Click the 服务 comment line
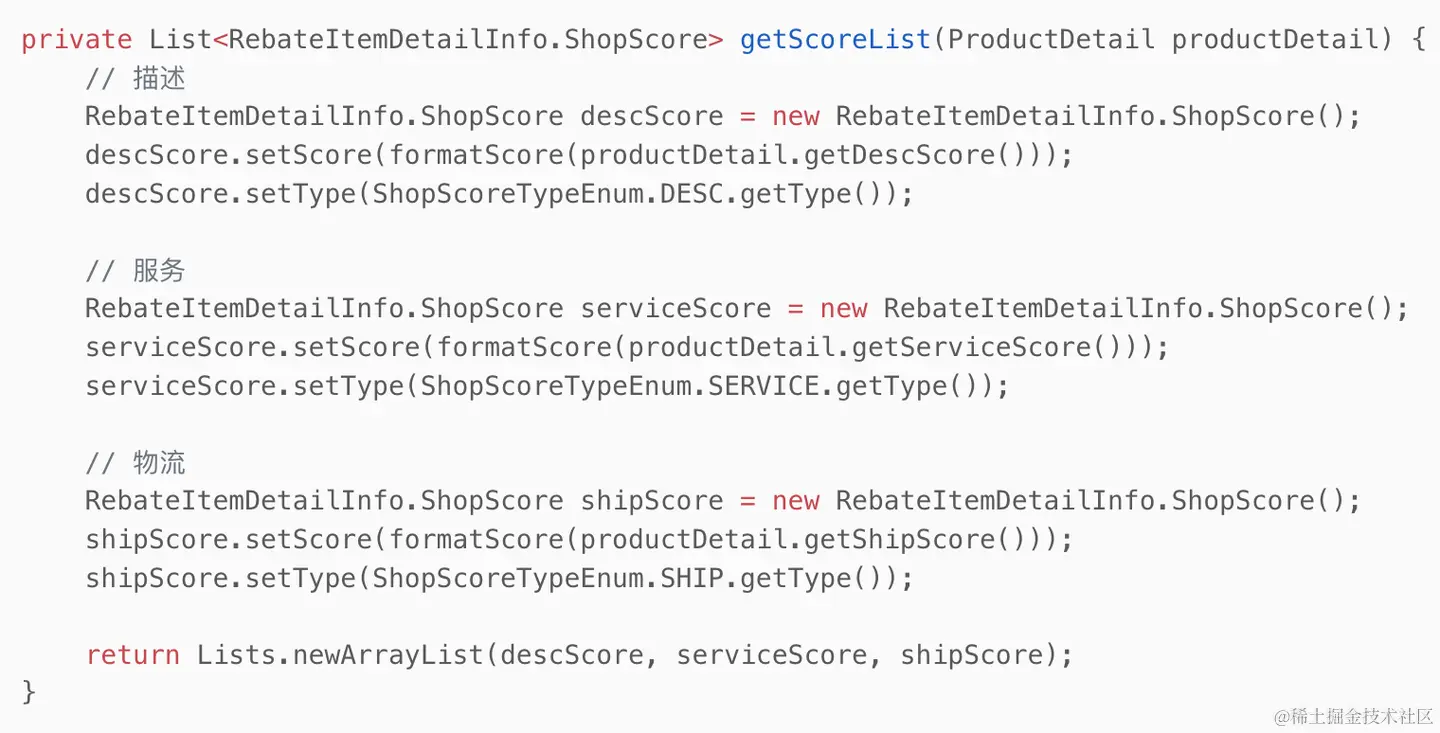 135,270
